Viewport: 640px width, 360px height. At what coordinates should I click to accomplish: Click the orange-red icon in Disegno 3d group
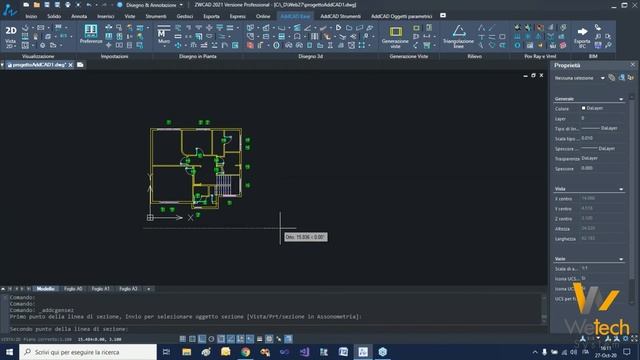250,45
